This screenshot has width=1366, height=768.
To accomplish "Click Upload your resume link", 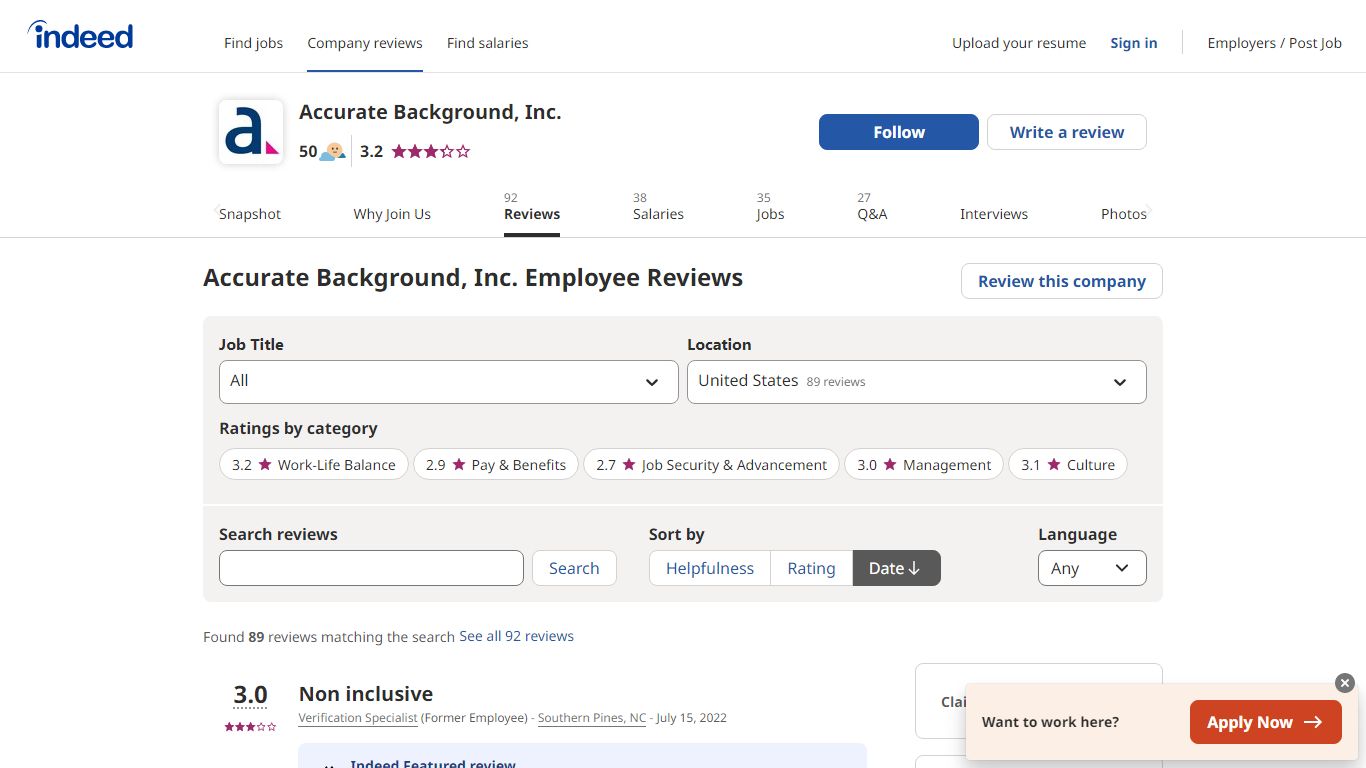I will (1019, 43).
